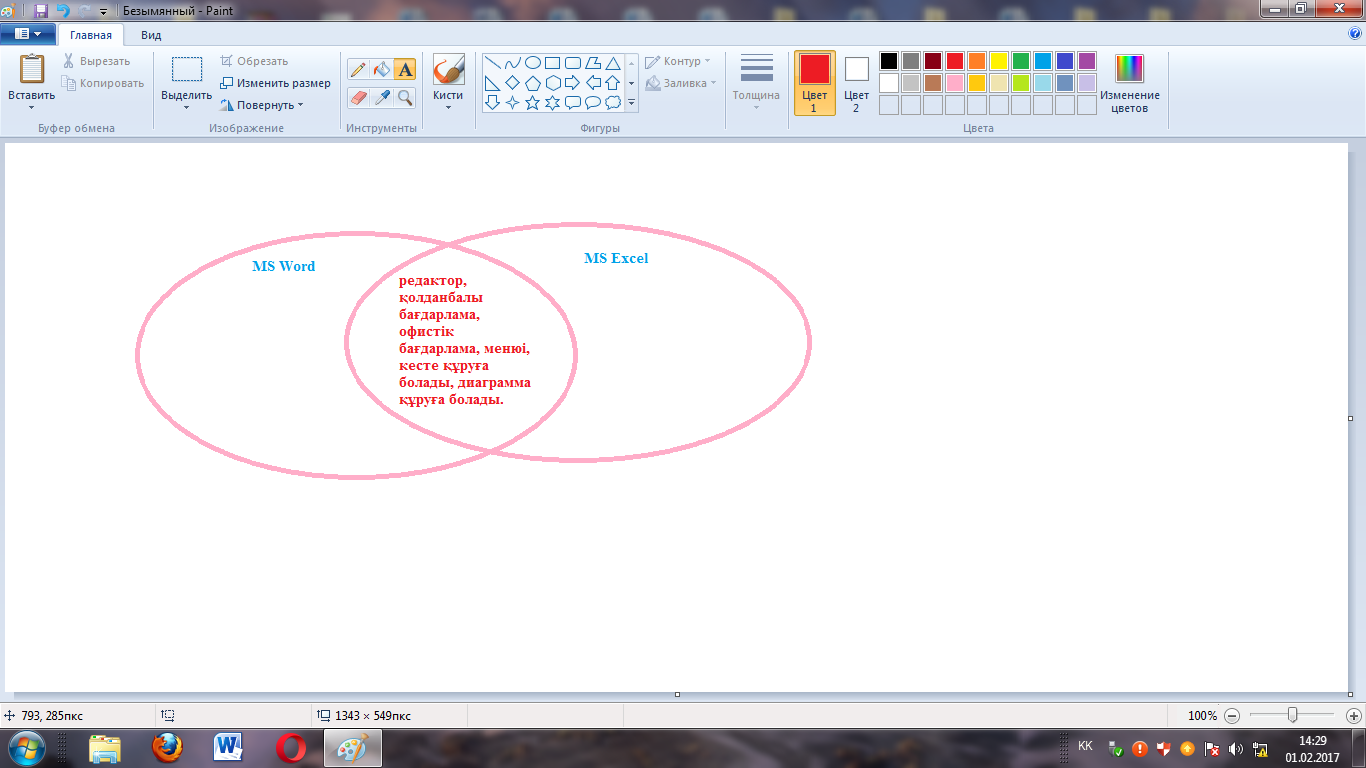Click the KK language indicator in tray
Image resolution: width=1366 pixels, height=768 pixels.
[x=1085, y=746]
